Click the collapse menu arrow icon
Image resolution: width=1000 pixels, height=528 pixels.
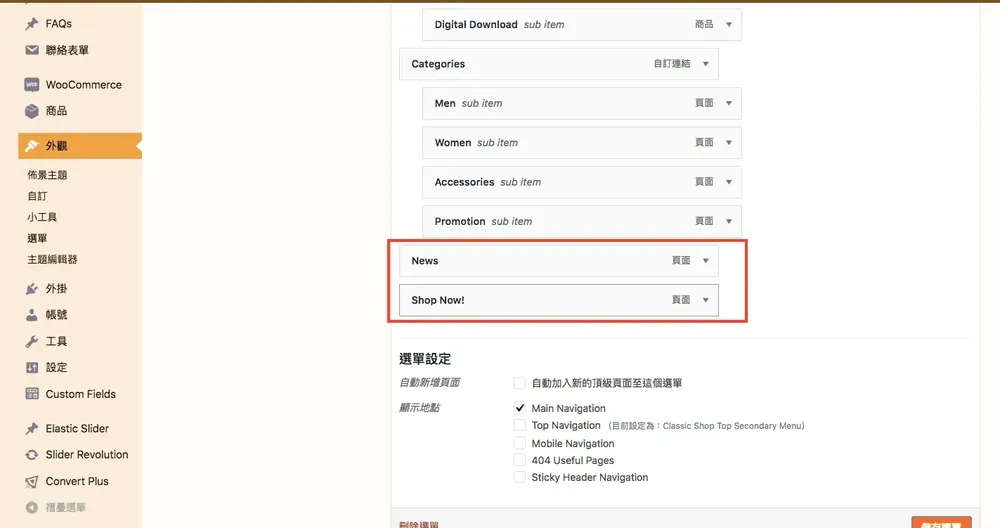tap(31, 508)
